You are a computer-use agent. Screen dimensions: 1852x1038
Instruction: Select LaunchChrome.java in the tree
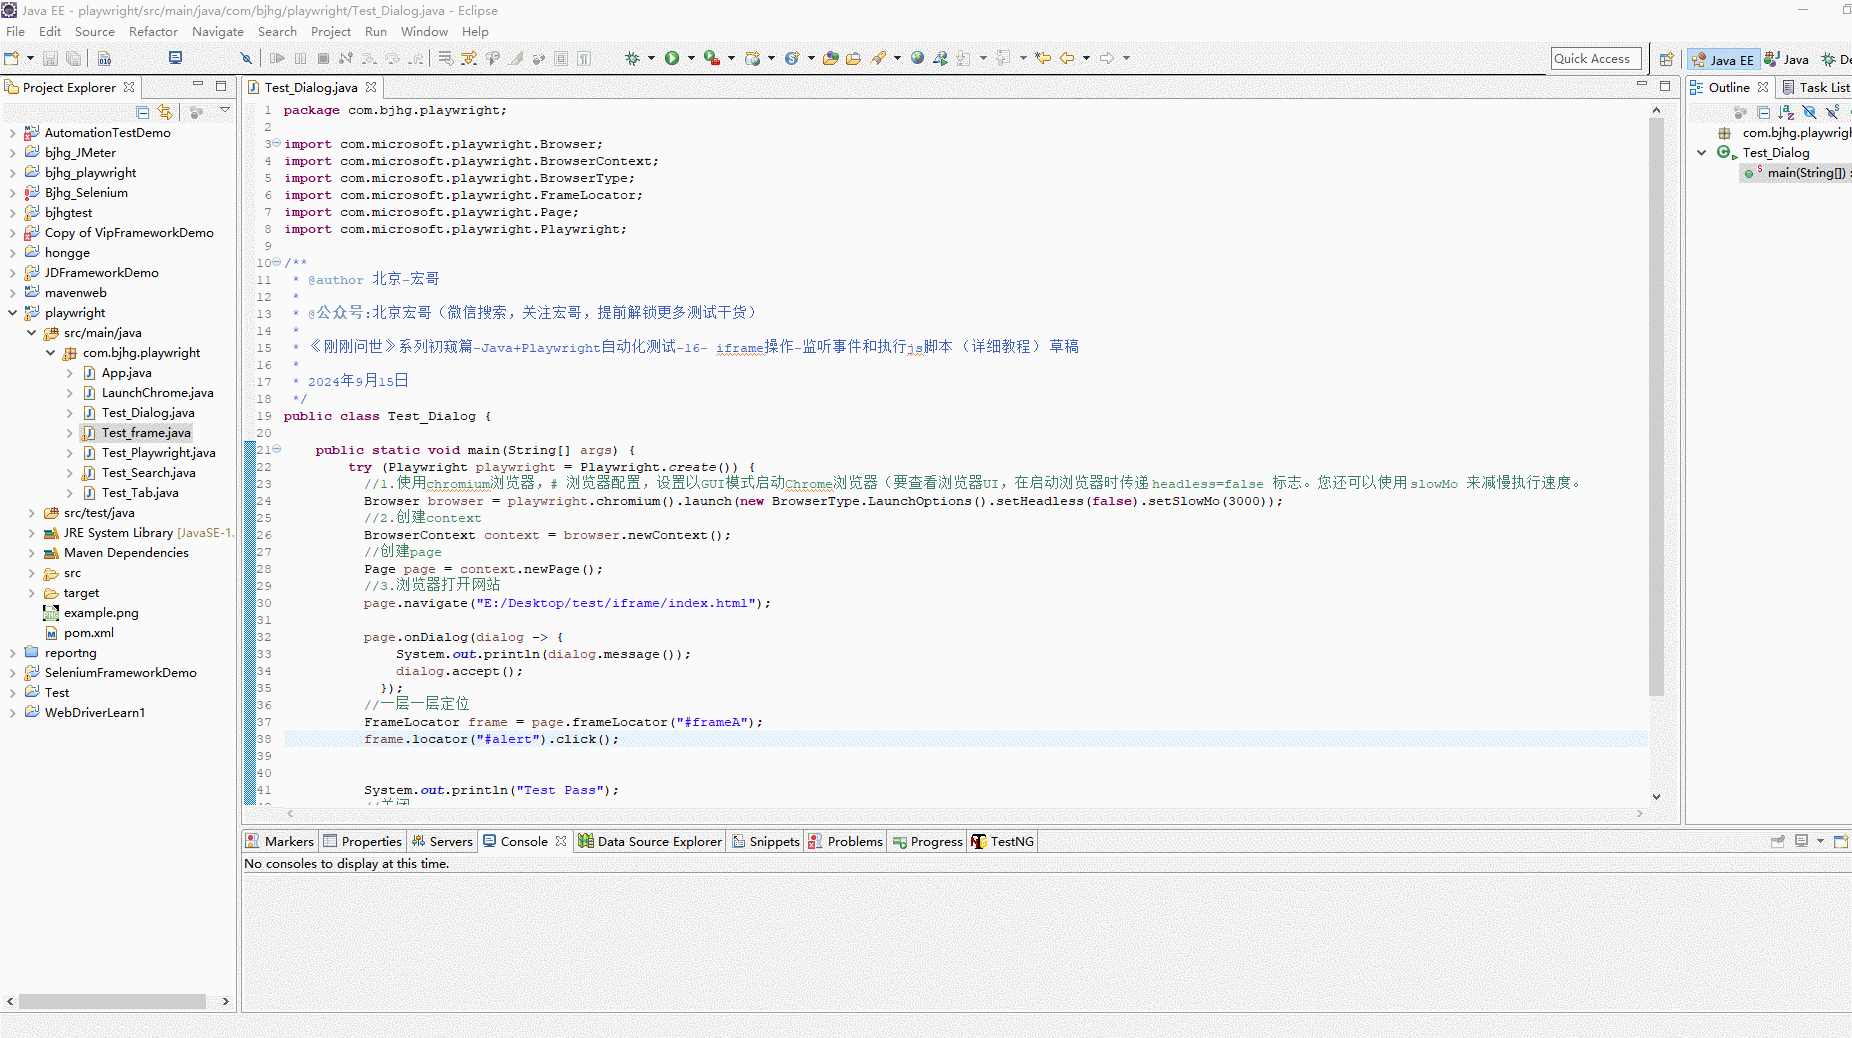pos(157,393)
